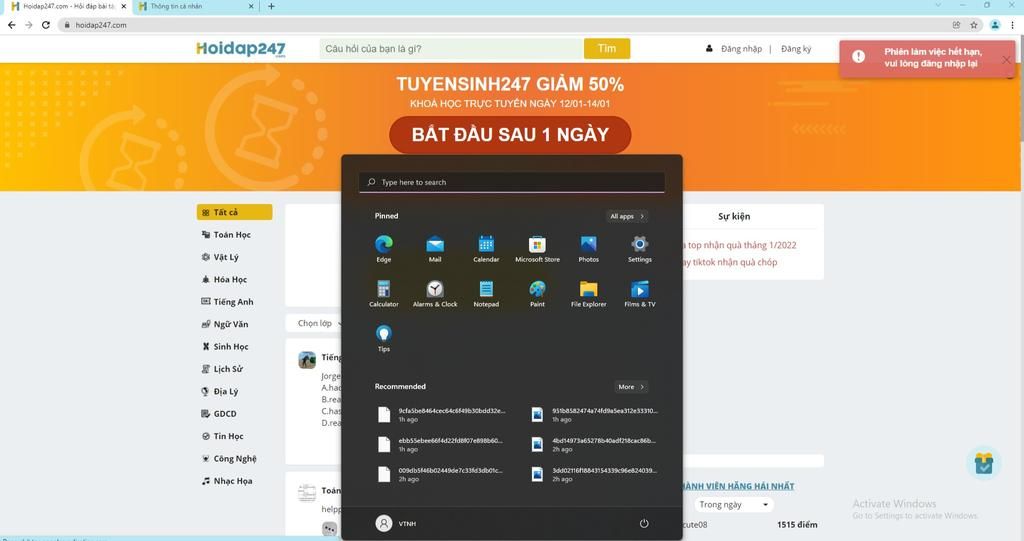Select Tất cả category
The image size is (1024, 541).
click(234, 212)
